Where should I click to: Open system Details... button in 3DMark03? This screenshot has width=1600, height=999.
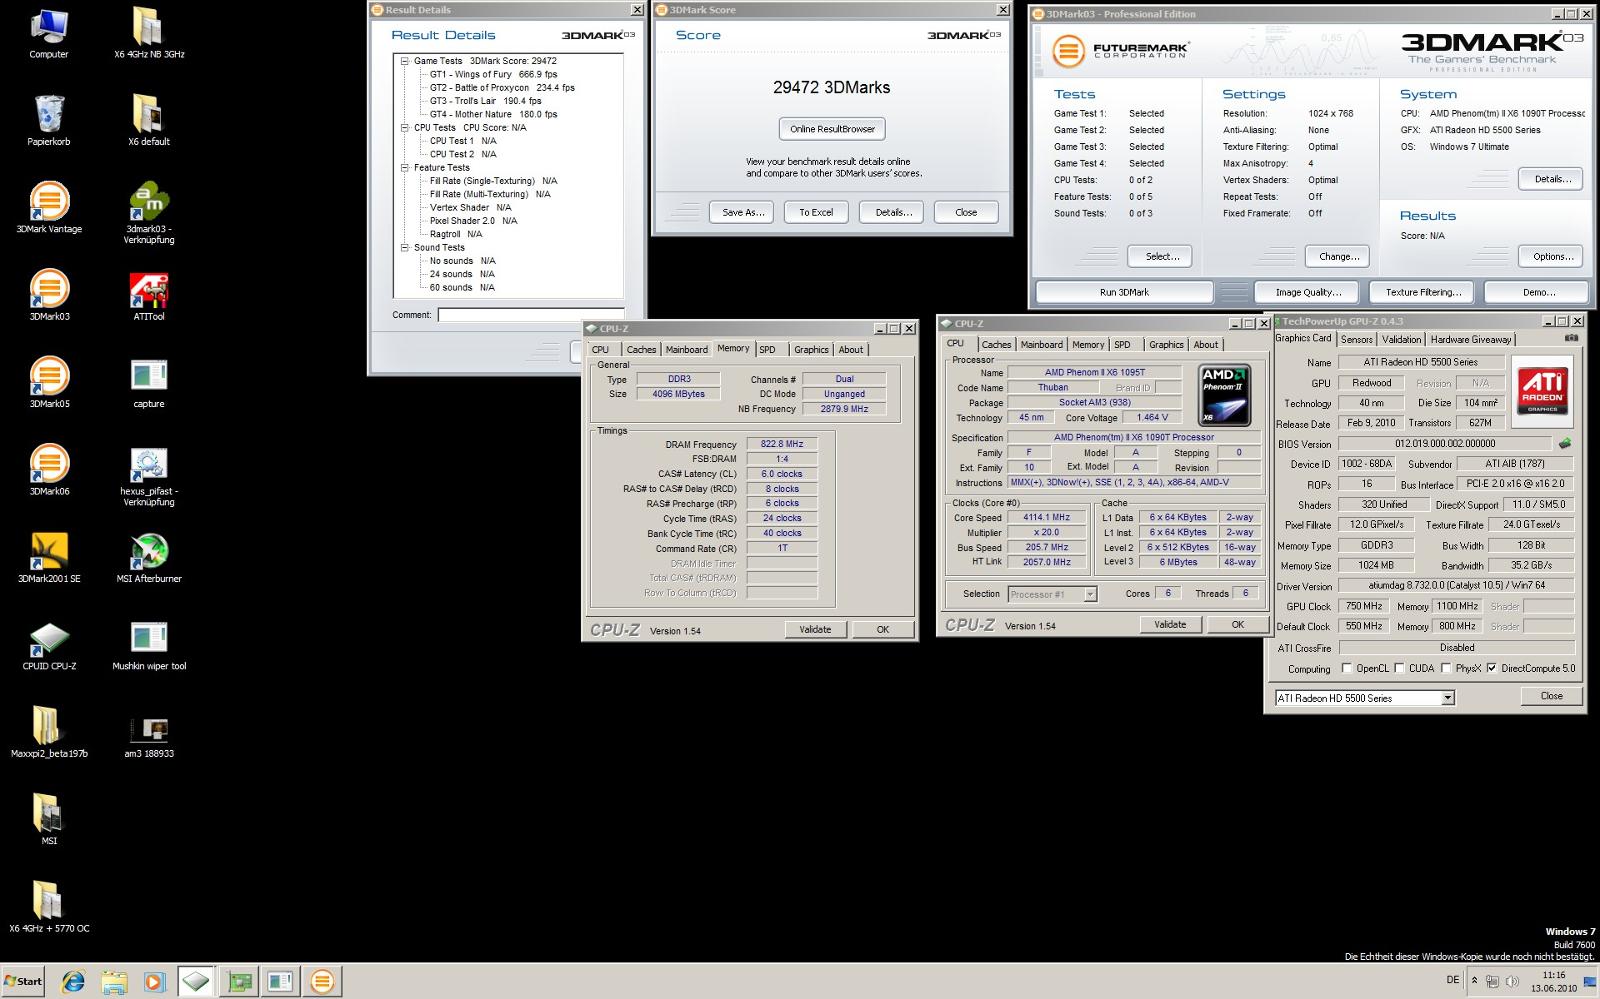[1552, 179]
